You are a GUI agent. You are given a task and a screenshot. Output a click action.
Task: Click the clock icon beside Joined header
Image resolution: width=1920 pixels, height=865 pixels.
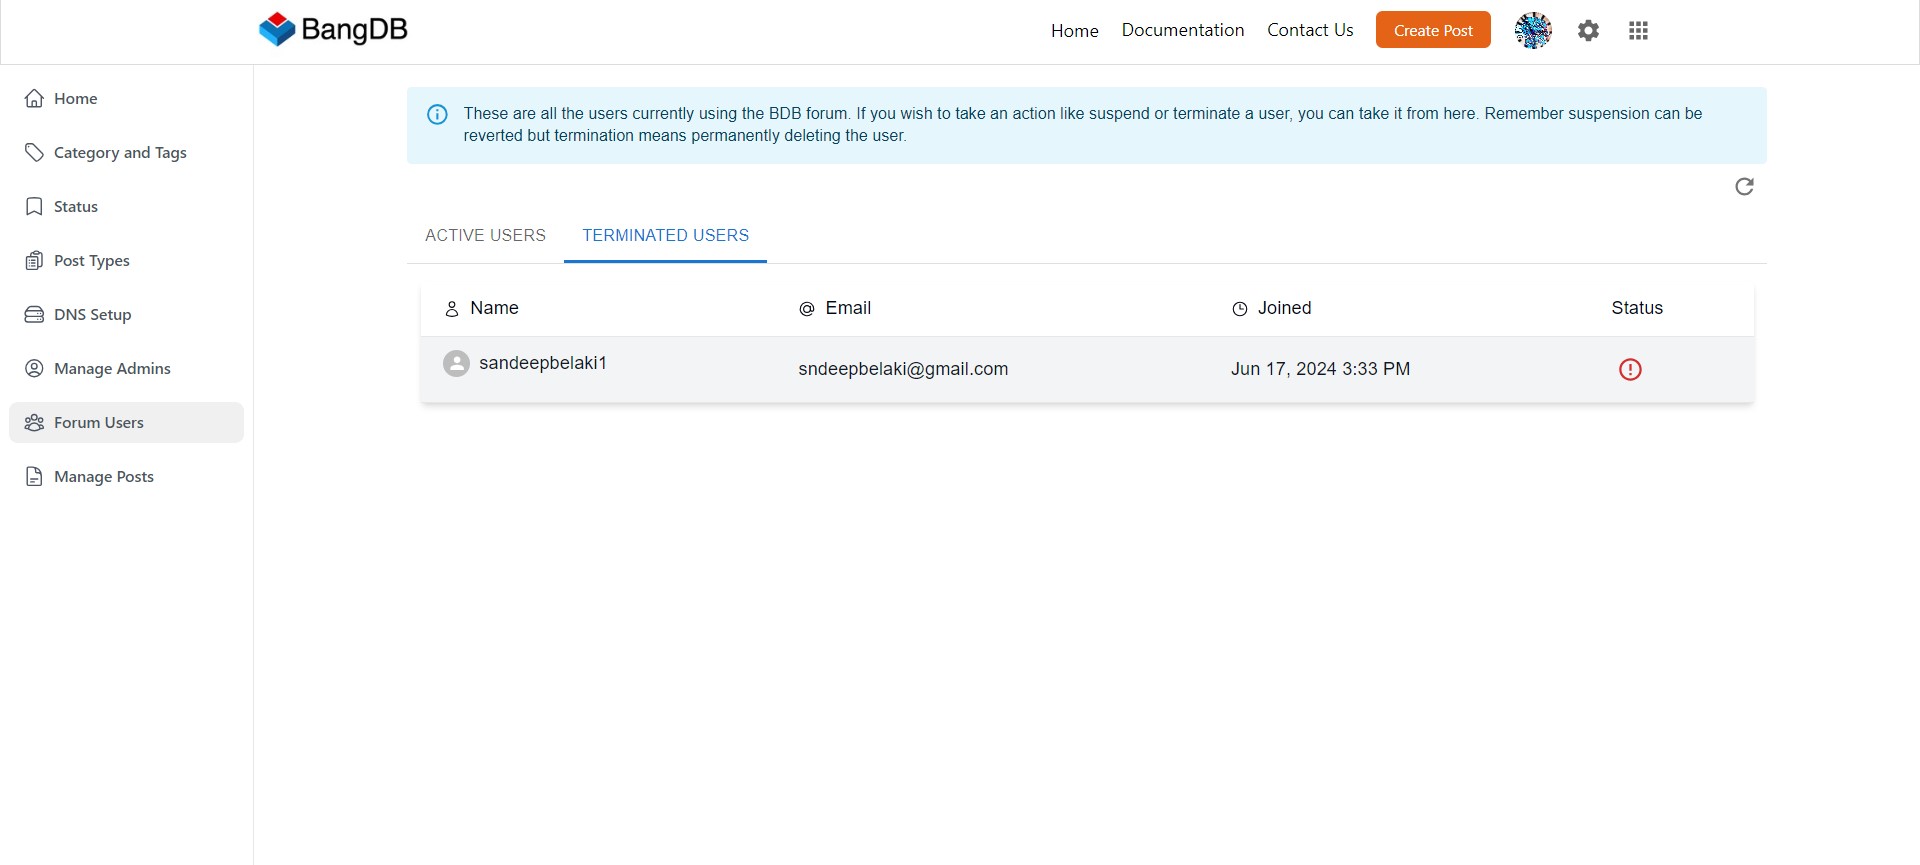(x=1240, y=309)
